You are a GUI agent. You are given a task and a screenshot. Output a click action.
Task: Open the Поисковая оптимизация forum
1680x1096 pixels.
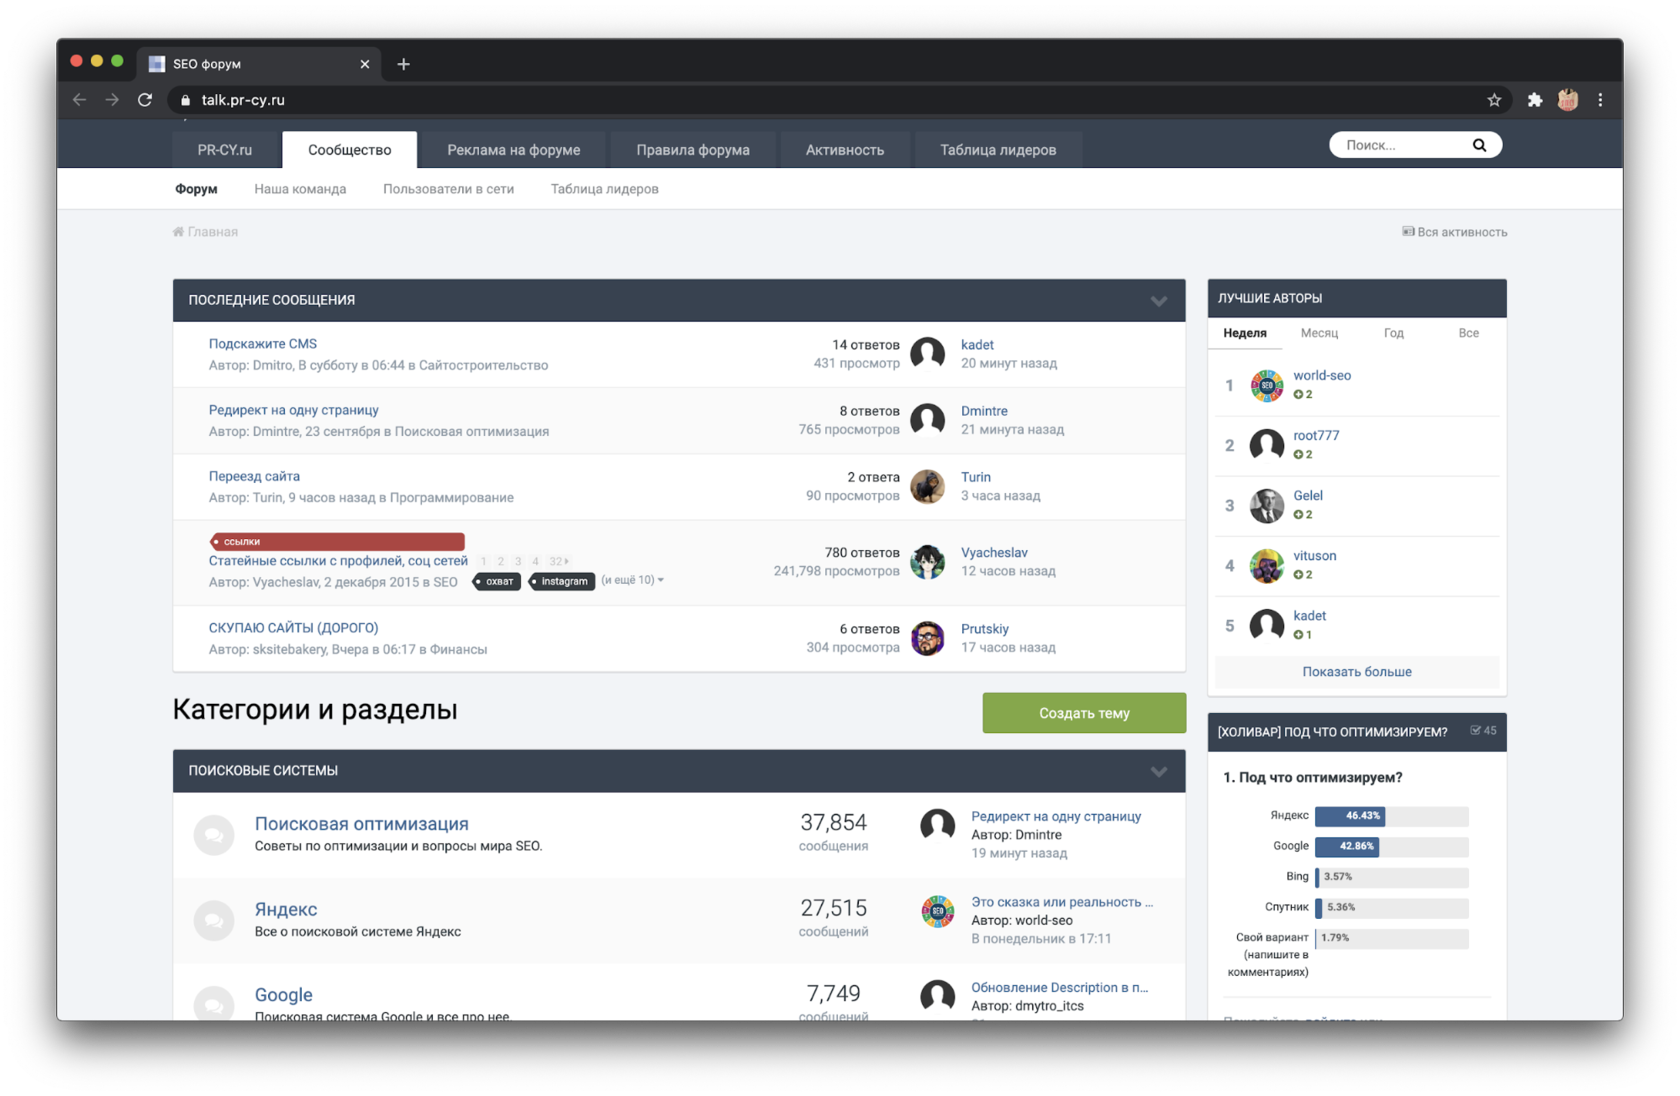[x=362, y=824]
